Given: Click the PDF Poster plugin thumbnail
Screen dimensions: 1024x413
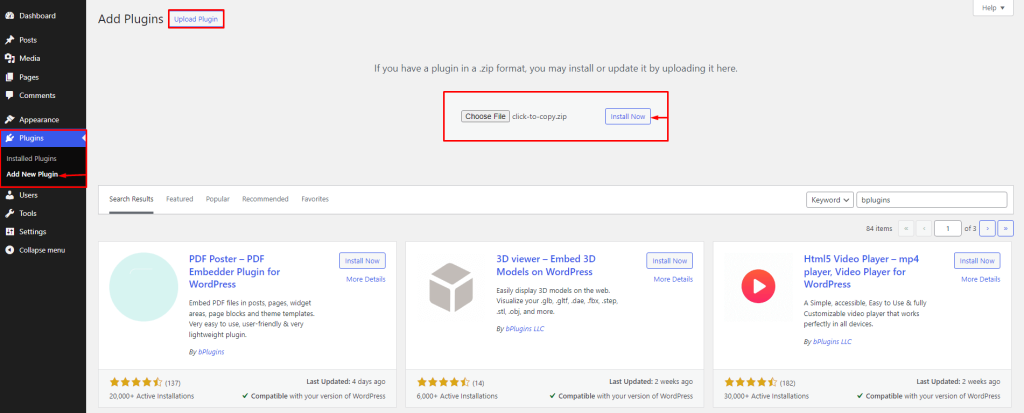Looking at the screenshot, I should tap(144, 286).
